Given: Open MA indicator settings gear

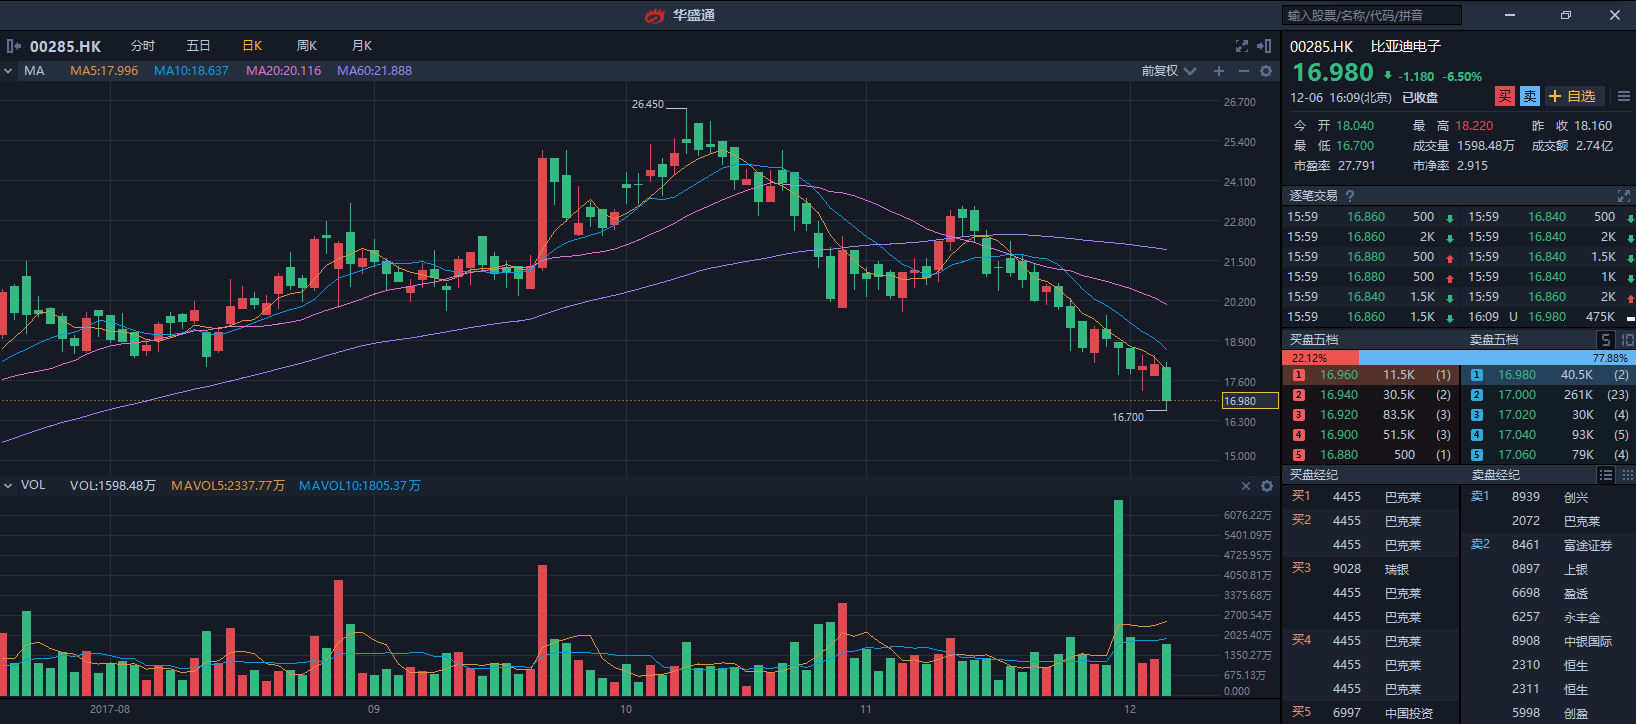Looking at the screenshot, I should (1266, 71).
